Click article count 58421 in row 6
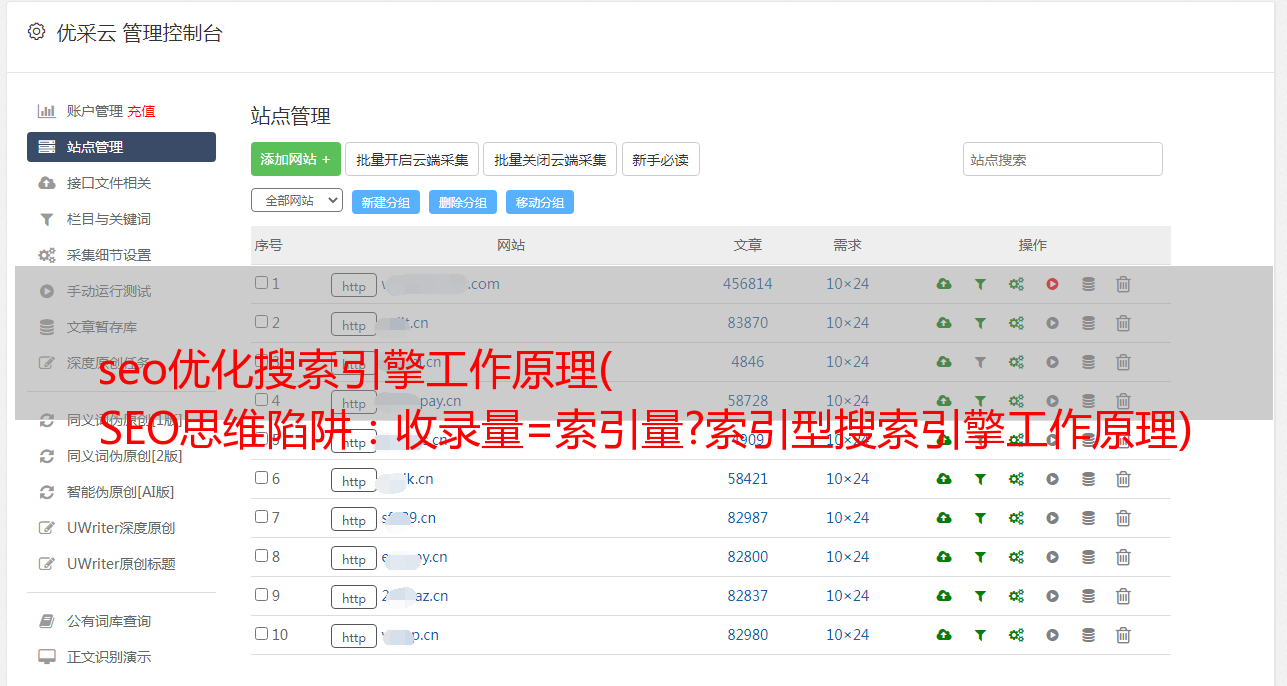Image resolution: width=1287 pixels, height=686 pixels. [748, 479]
